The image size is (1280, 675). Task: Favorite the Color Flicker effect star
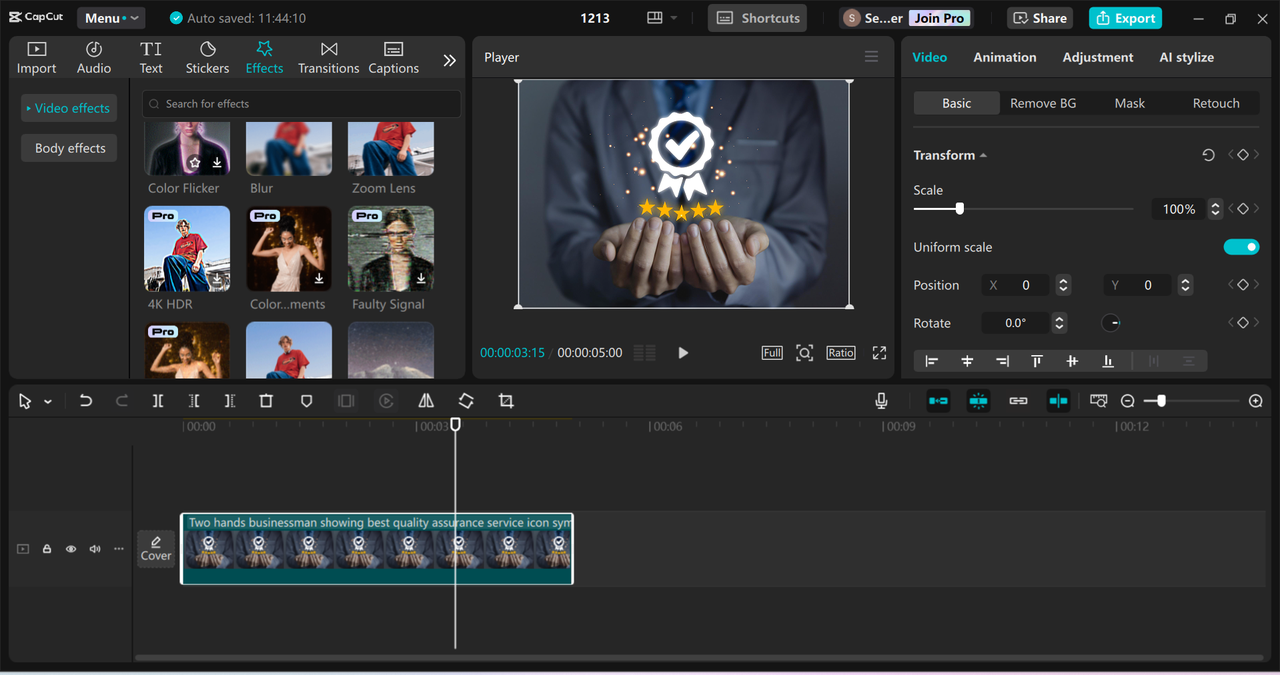(x=195, y=162)
